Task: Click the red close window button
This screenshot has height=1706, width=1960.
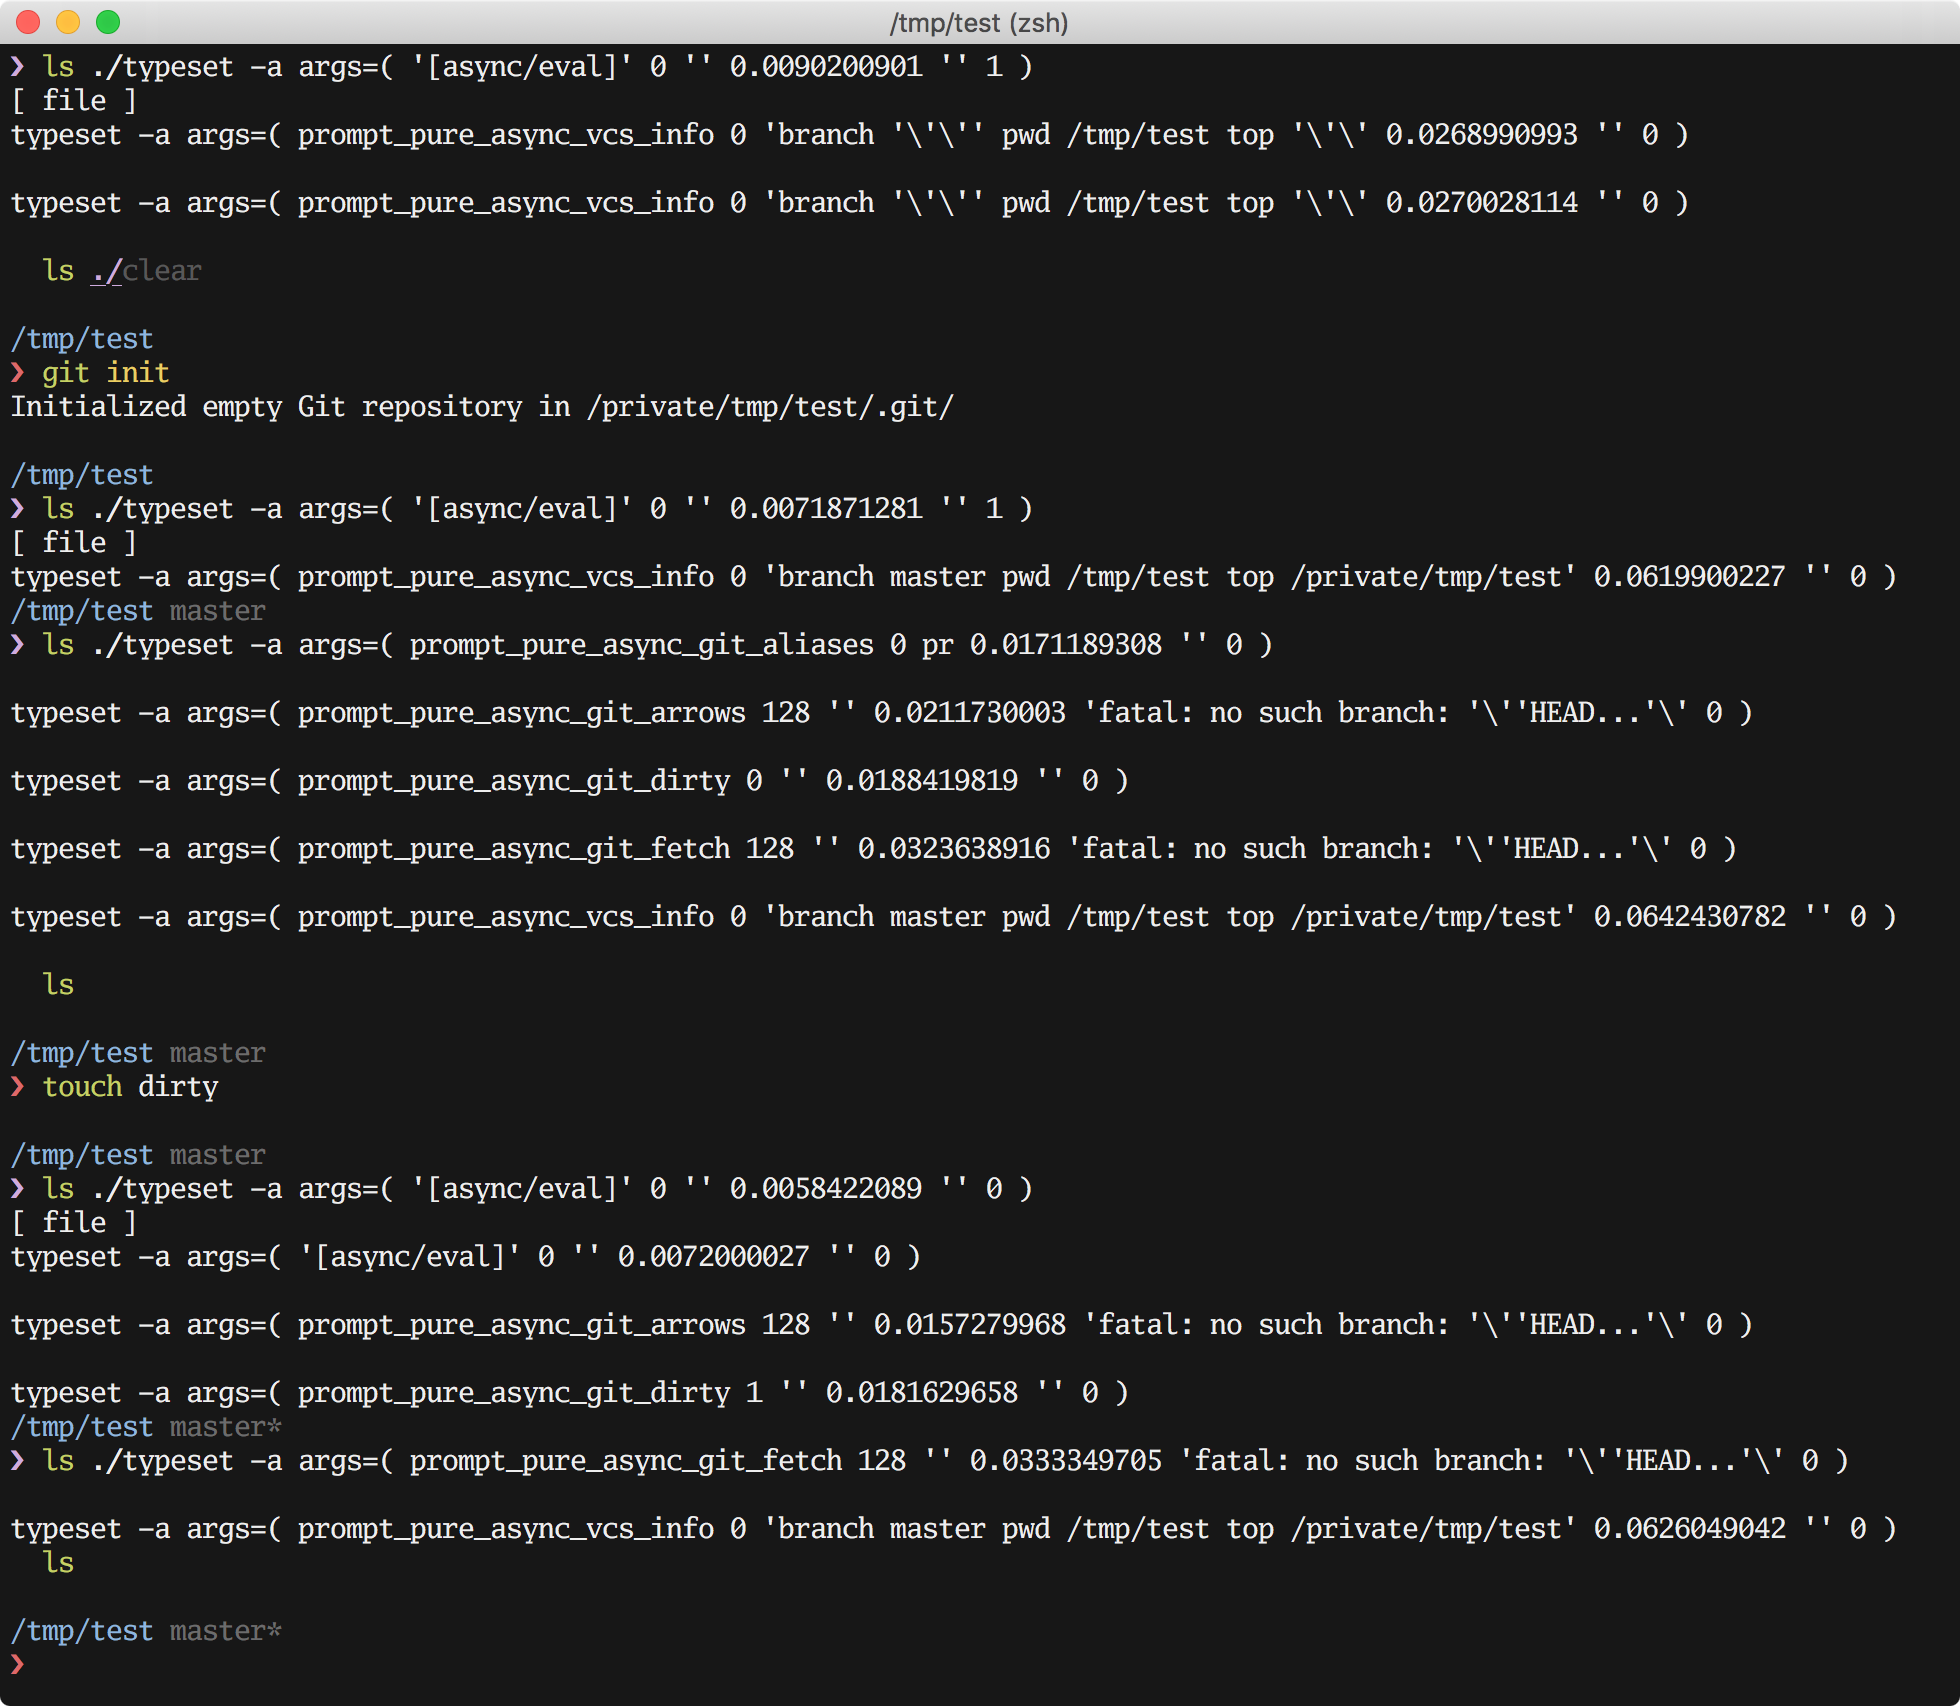Action: tap(28, 21)
